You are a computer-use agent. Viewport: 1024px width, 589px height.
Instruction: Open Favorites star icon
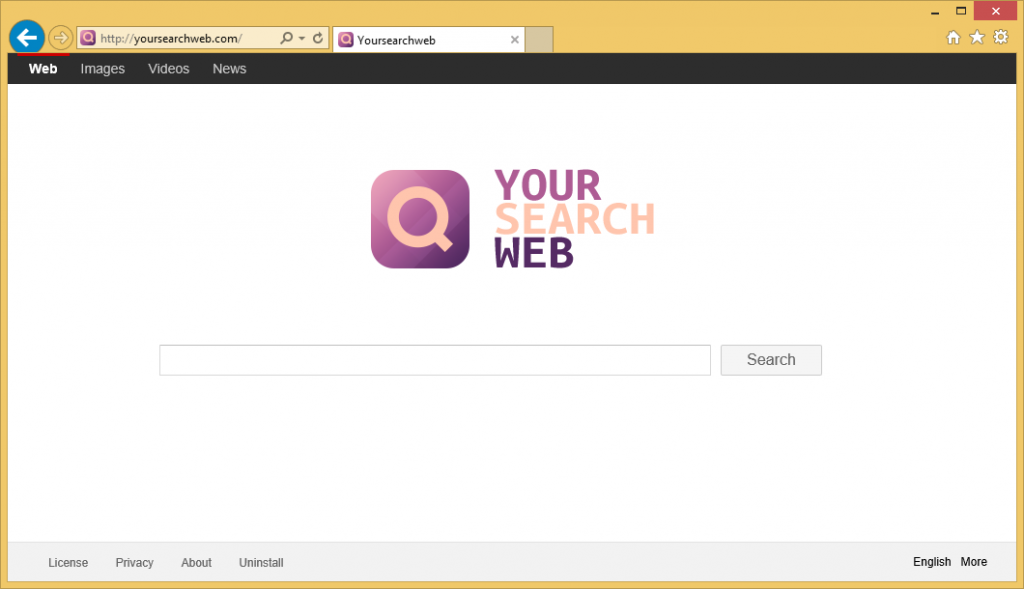(x=977, y=37)
